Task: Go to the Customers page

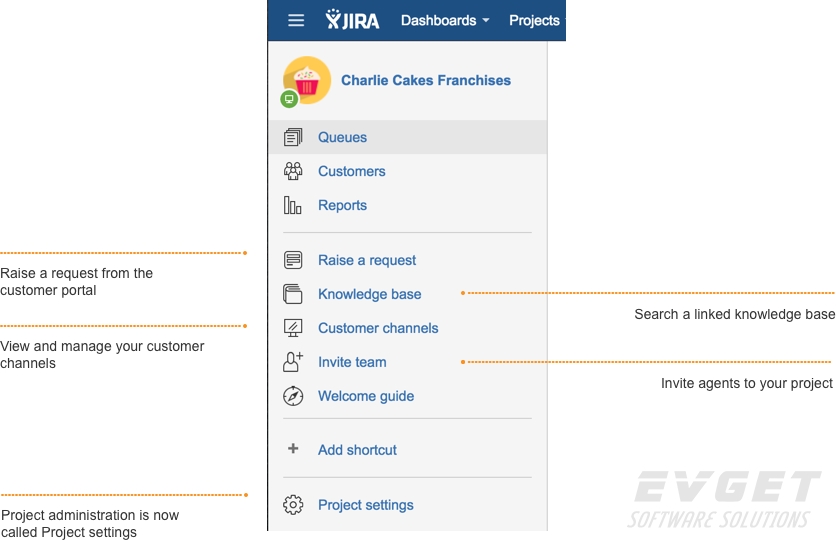Action: 351,171
